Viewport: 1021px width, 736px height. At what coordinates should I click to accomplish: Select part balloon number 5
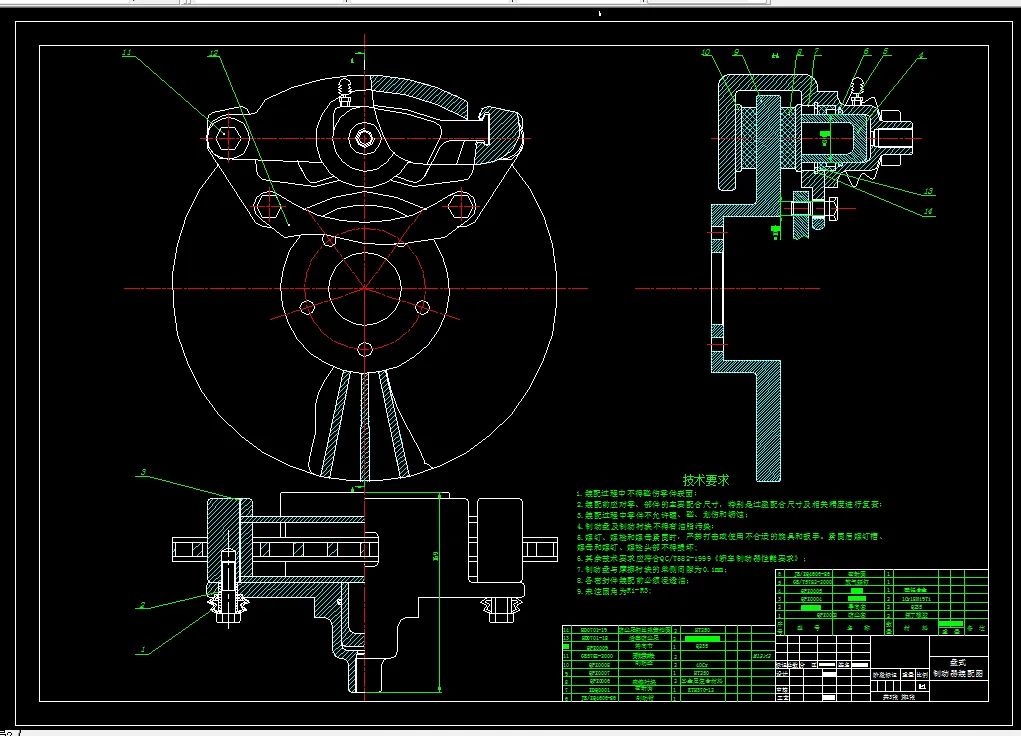coord(886,51)
